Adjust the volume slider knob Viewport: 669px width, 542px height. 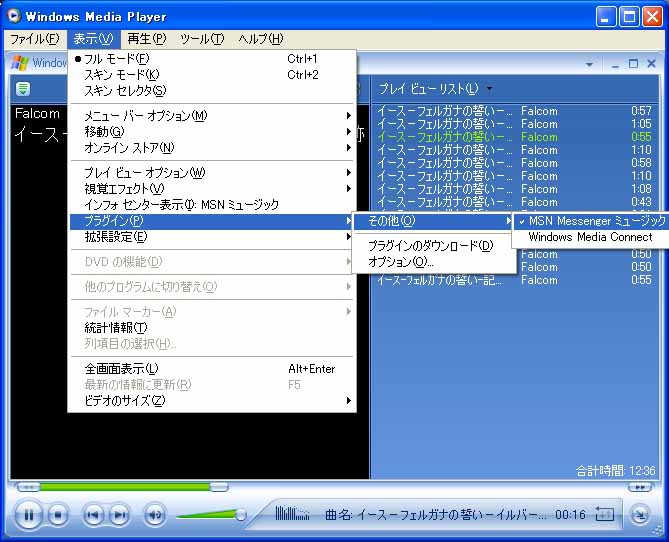point(241,515)
